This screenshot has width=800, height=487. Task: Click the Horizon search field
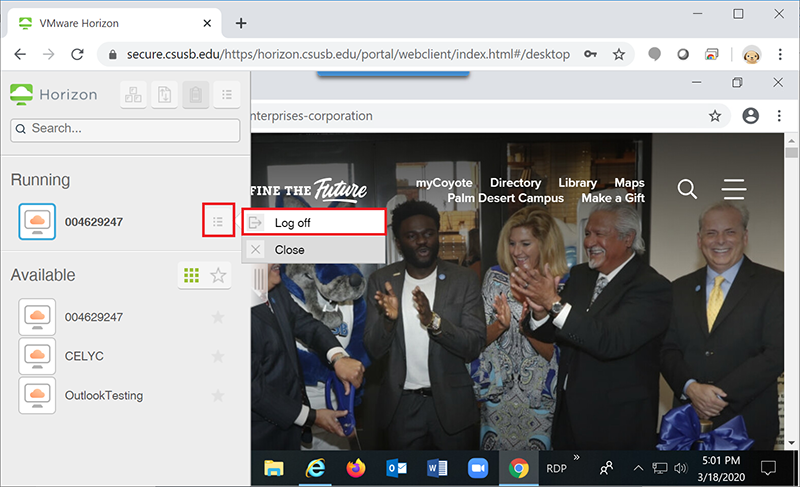click(x=125, y=128)
